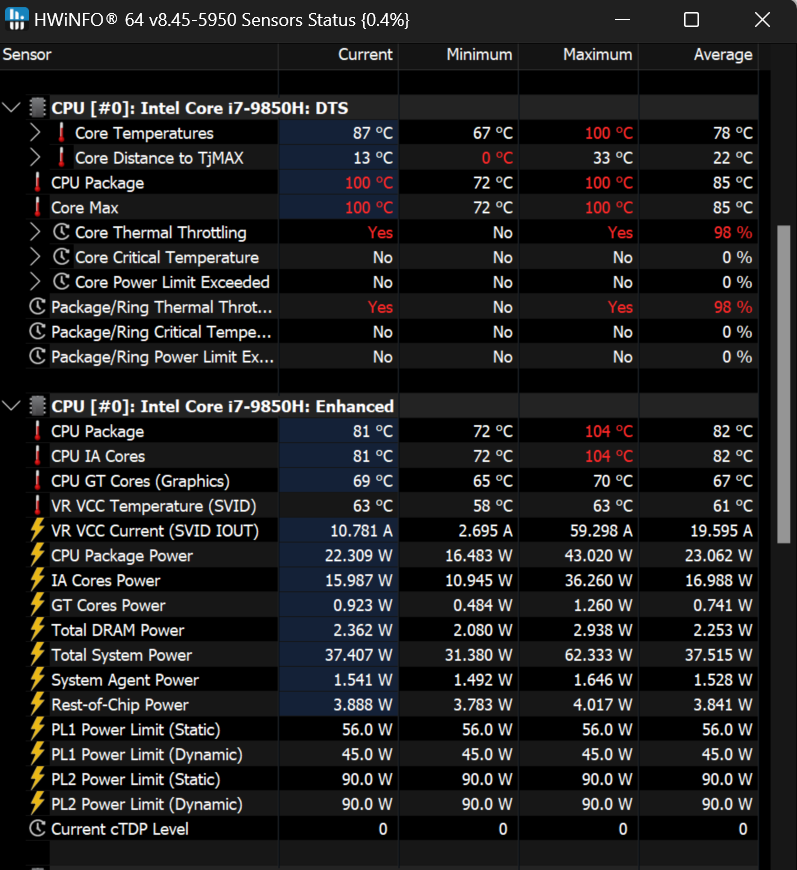
Task: Collapse the CPU DTS sensor group
Action: 12,108
